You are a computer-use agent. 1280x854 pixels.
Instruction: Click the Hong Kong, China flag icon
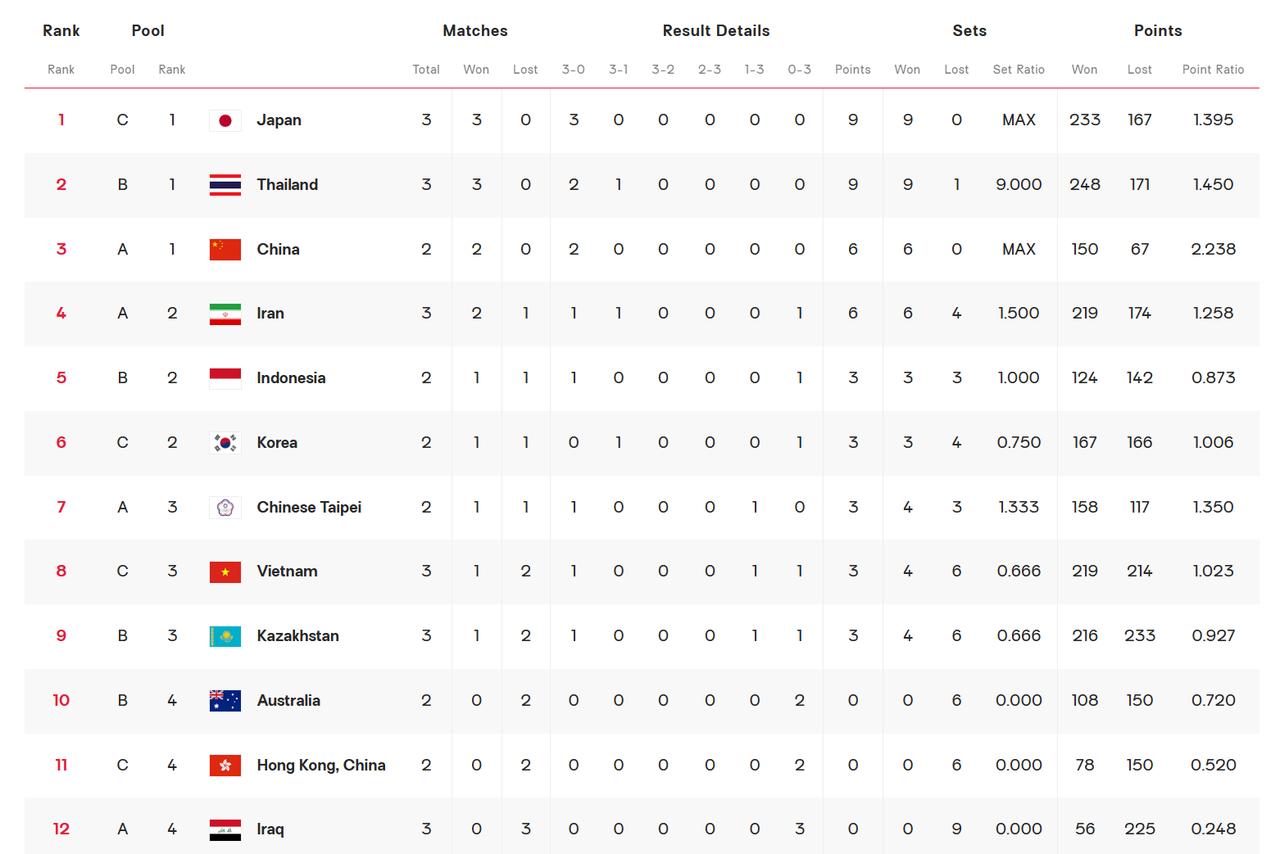coord(225,765)
